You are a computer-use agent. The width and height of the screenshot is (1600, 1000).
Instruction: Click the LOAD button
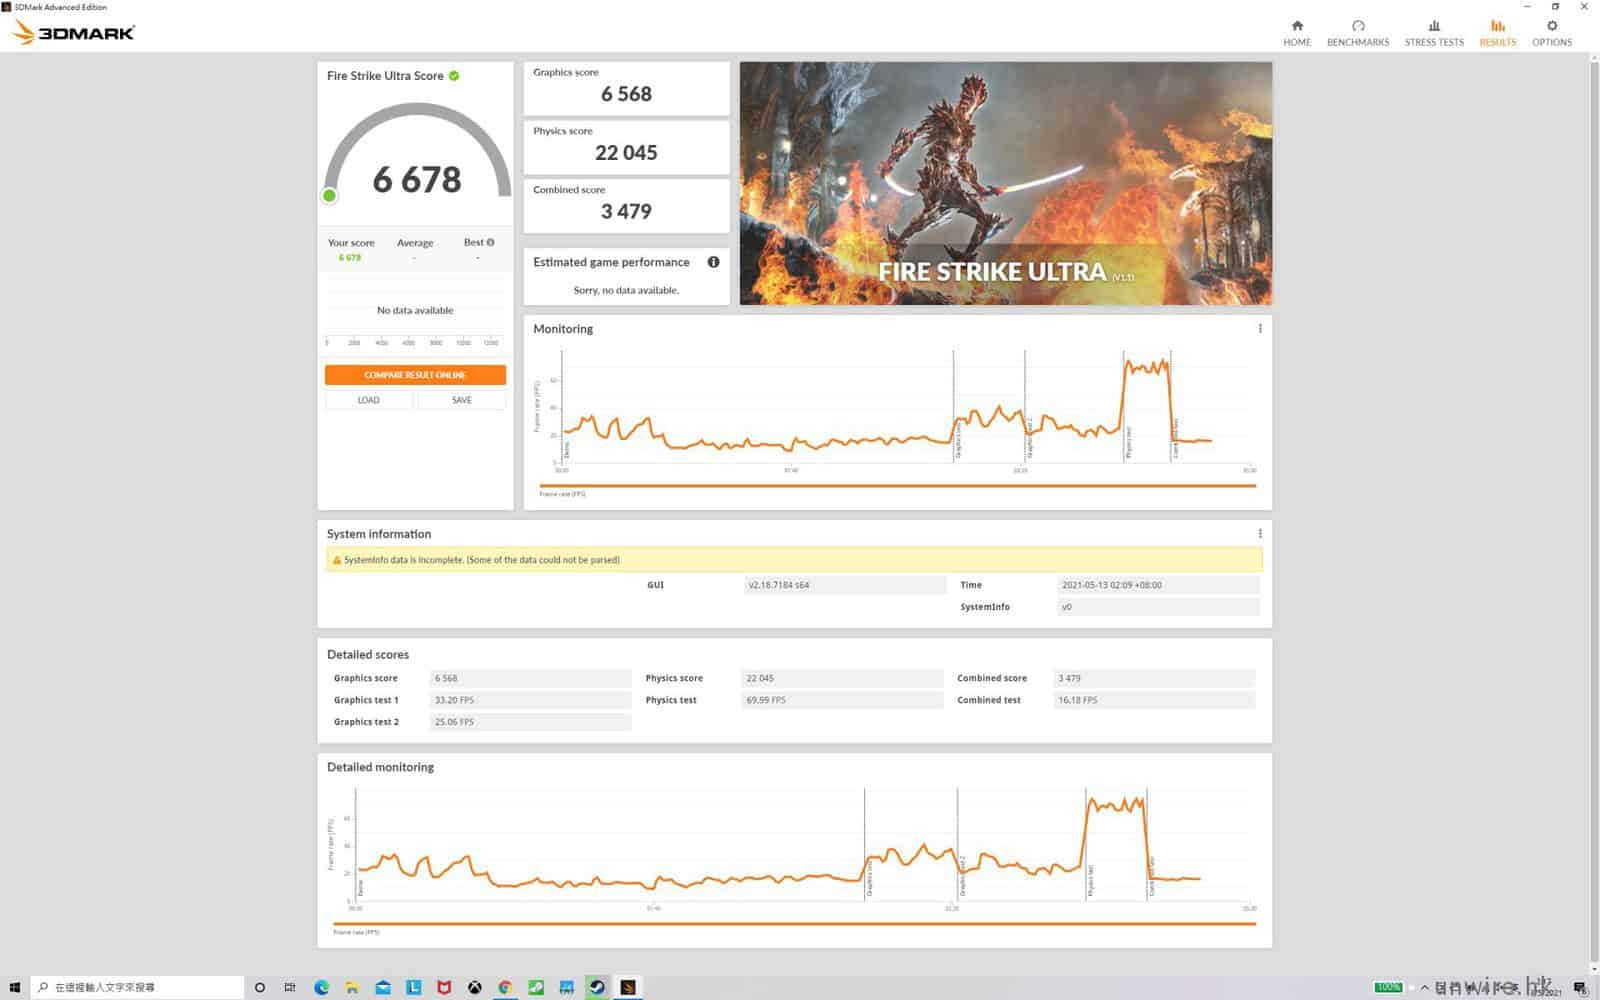click(x=368, y=400)
